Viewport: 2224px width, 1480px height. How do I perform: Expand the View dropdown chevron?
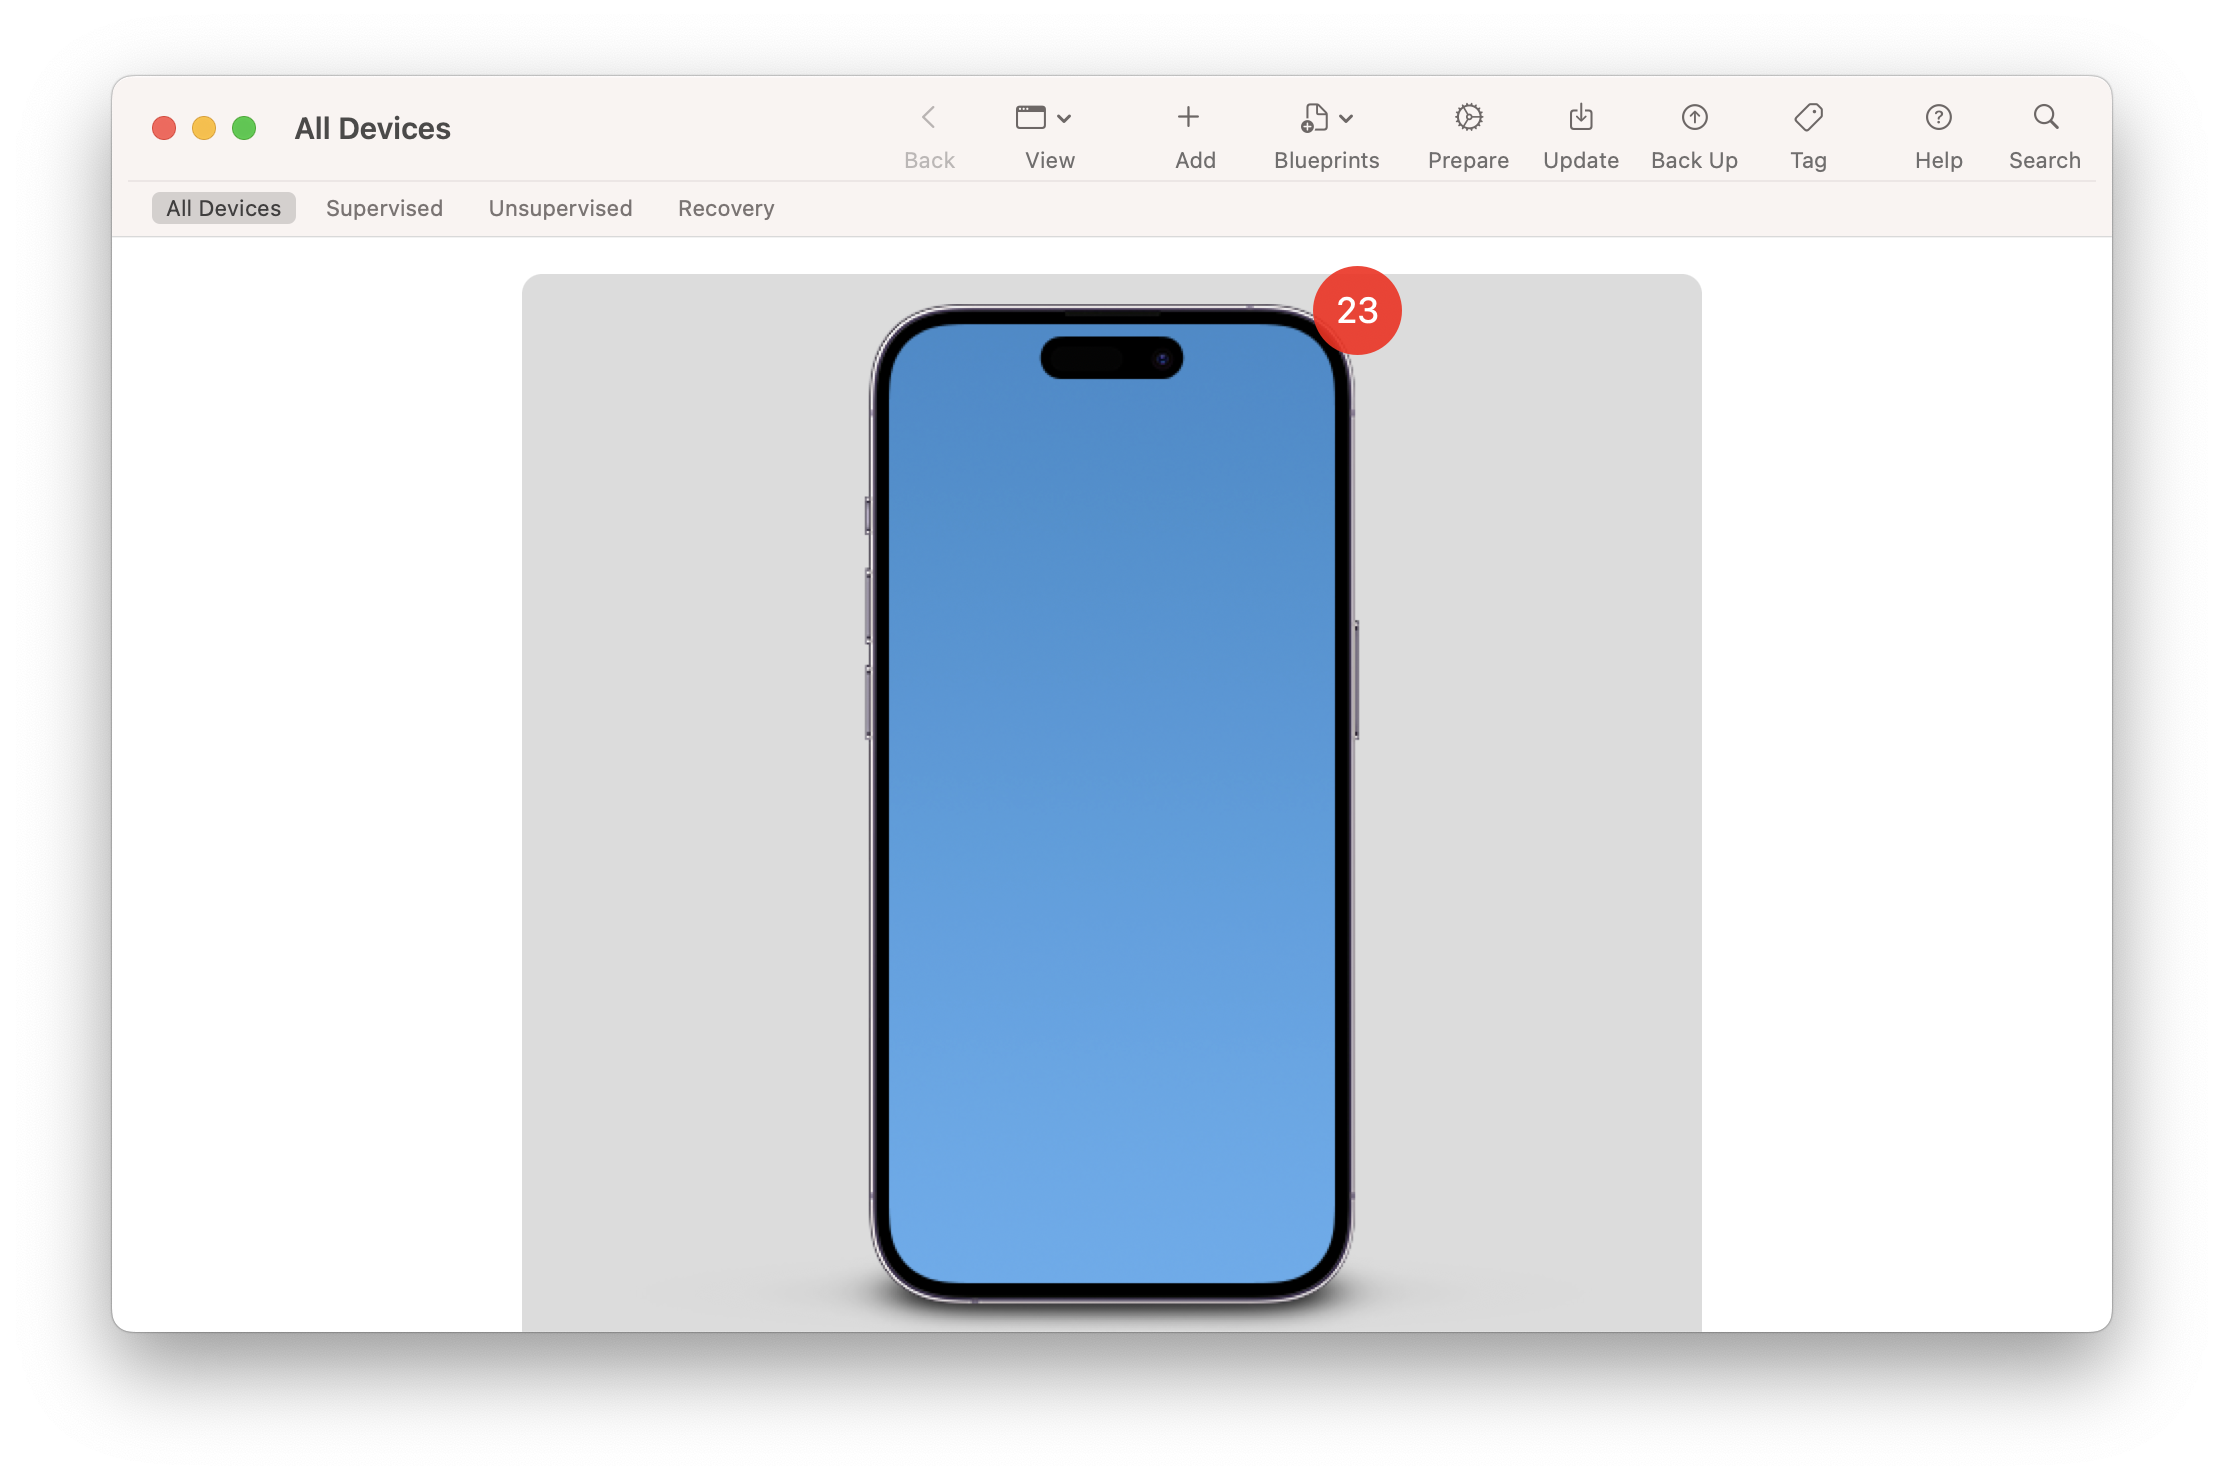pyautogui.click(x=1064, y=119)
